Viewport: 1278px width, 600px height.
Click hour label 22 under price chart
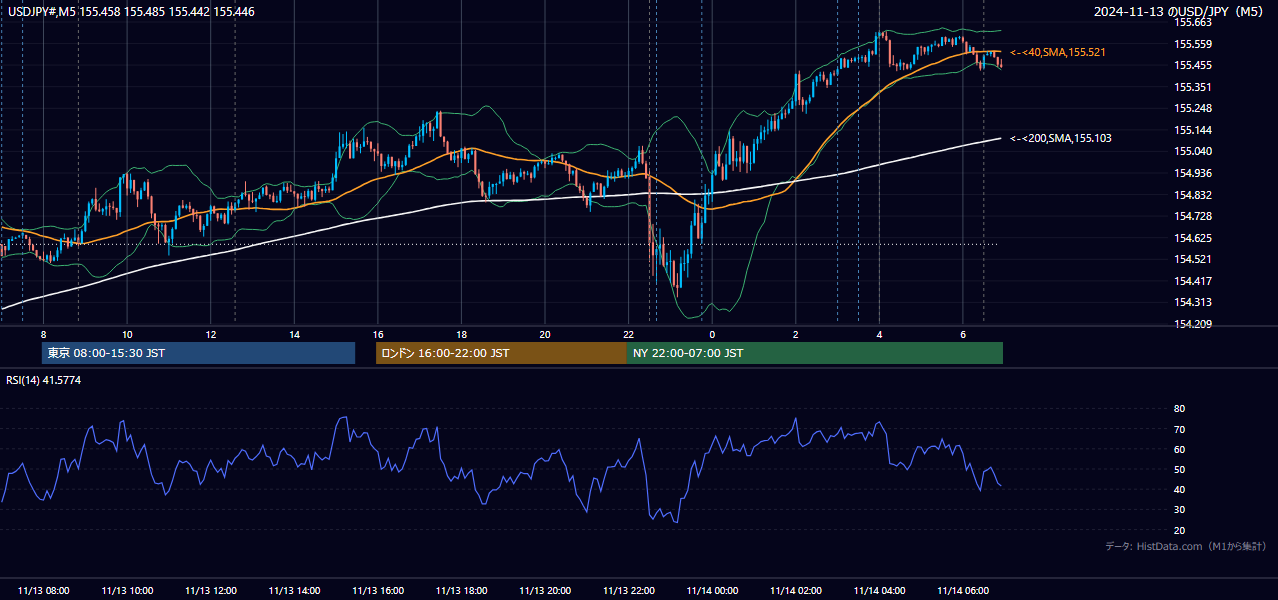coord(628,334)
